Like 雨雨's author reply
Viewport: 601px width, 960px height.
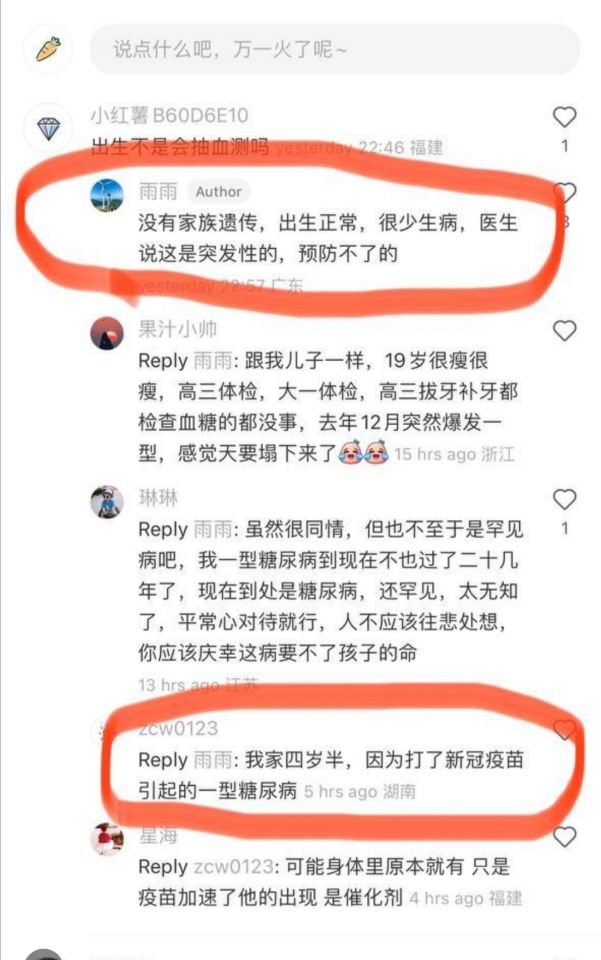pos(564,193)
